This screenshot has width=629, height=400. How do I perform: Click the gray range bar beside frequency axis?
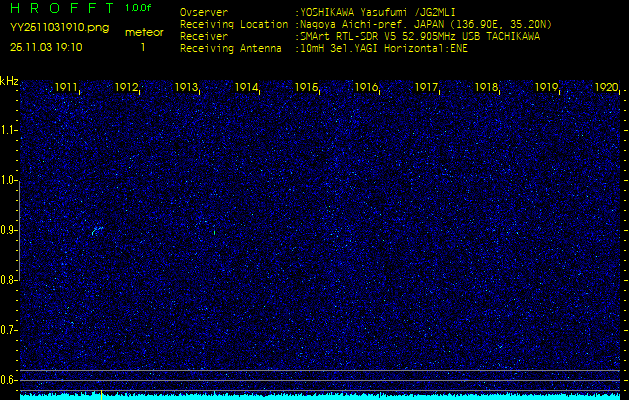click(x=19, y=231)
